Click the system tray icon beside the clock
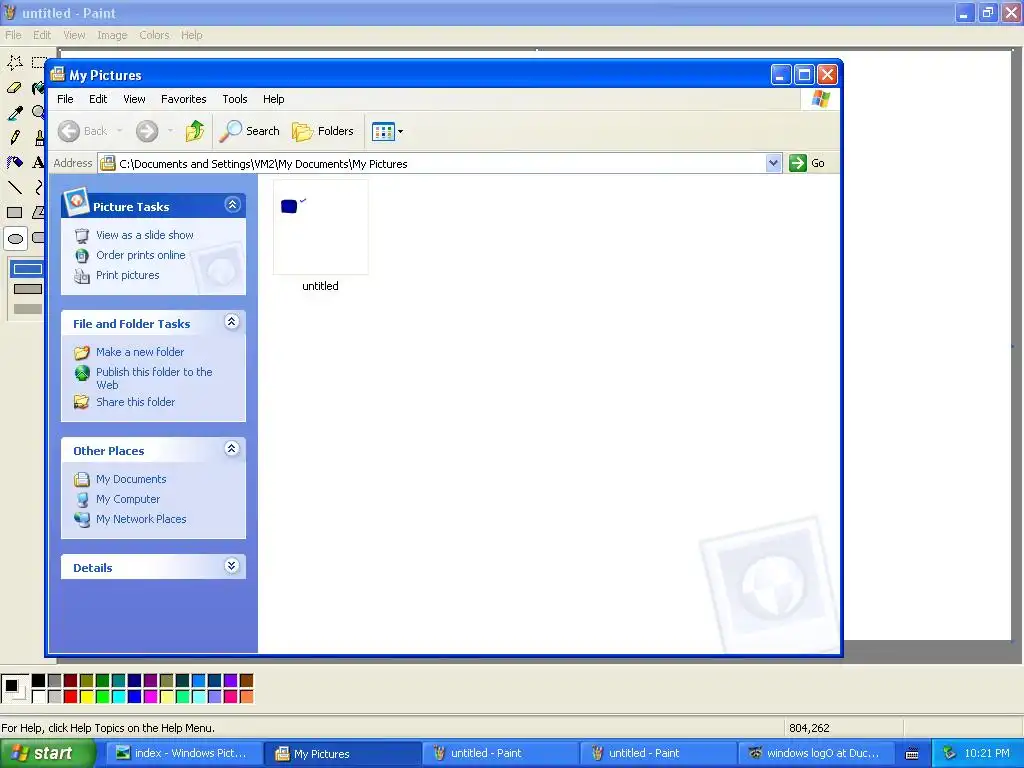 950,754
